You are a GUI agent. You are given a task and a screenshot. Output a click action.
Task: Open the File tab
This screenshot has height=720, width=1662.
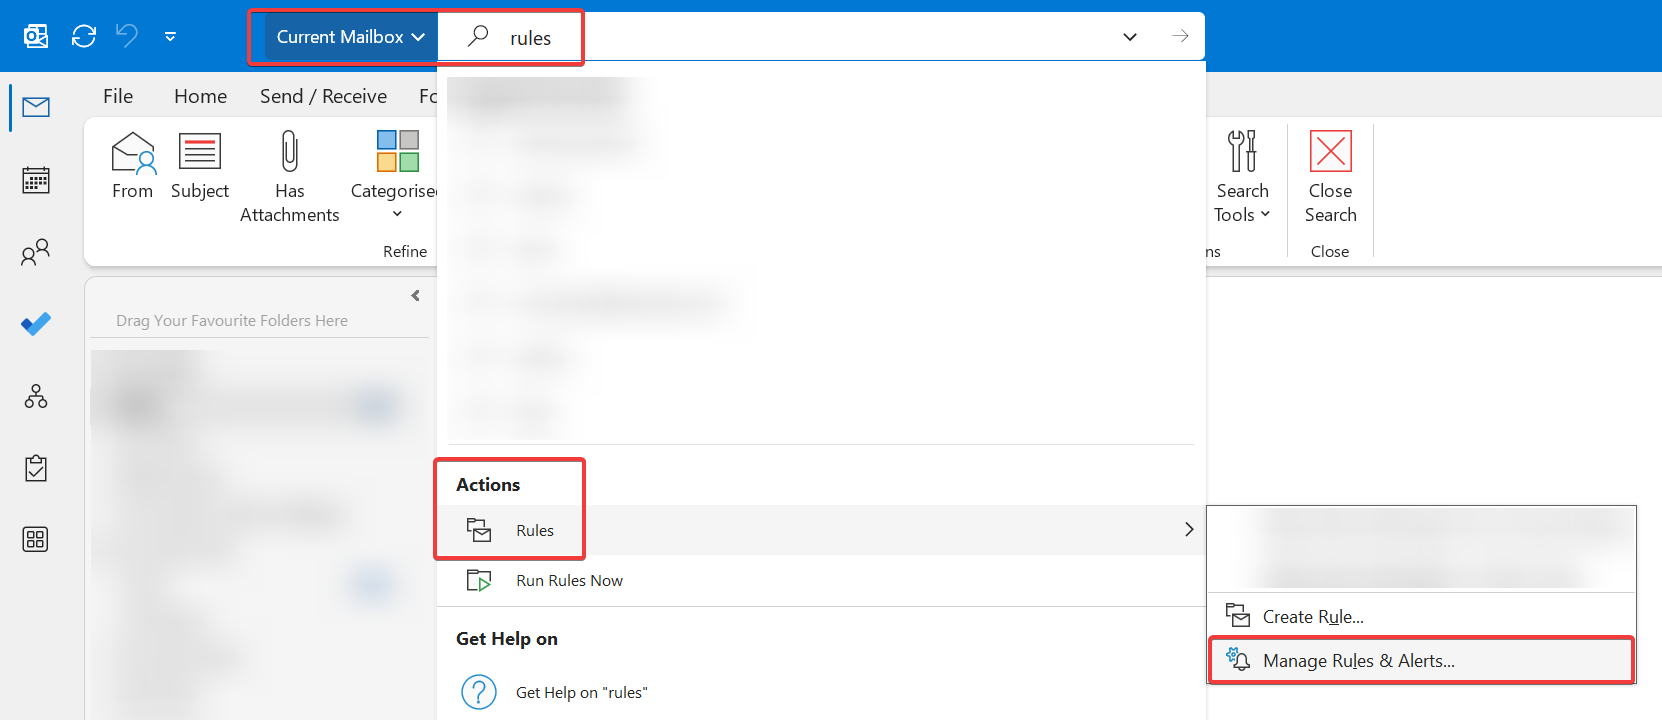[118, 96]
